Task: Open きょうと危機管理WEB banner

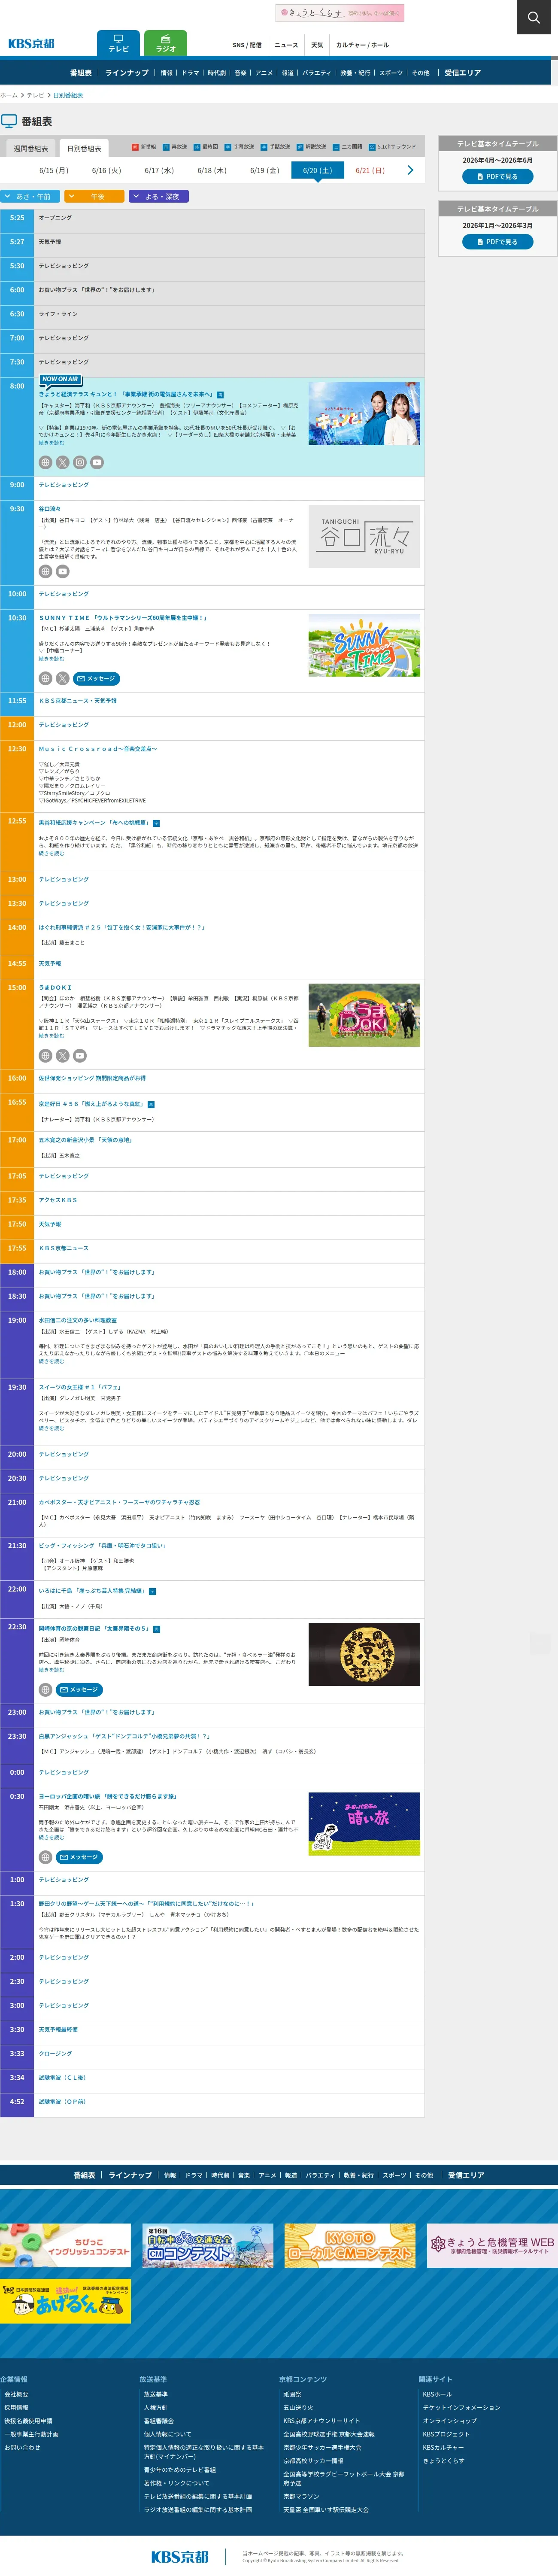Action: coord(492,2245)
